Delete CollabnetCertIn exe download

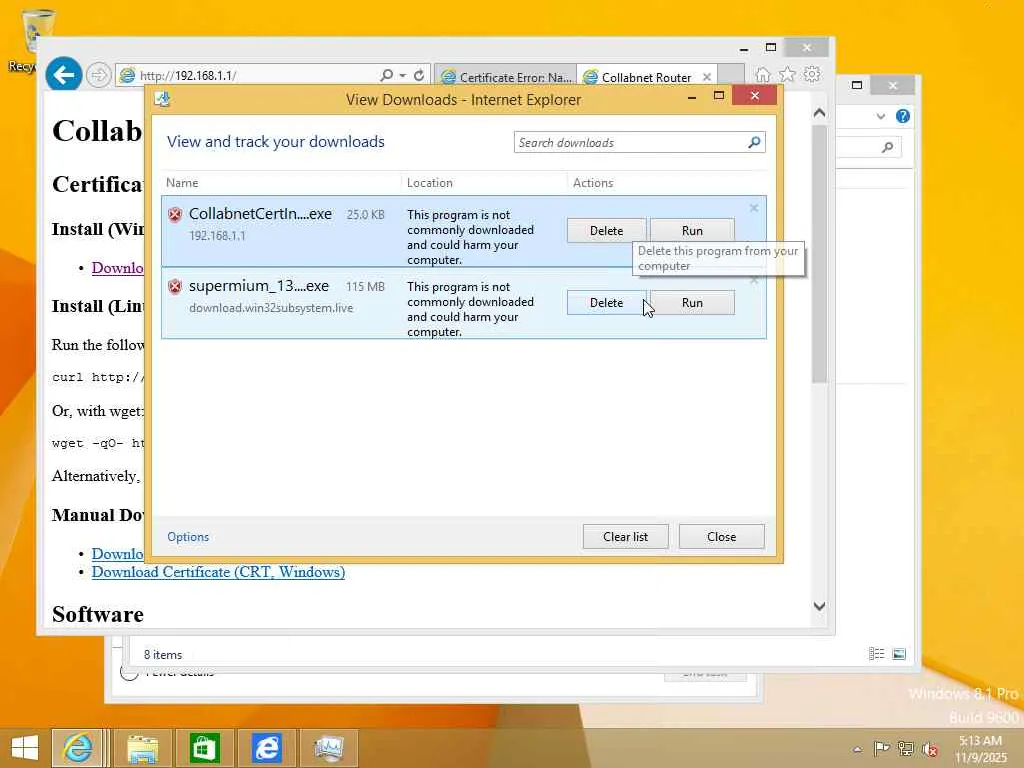tap(606, 231)
